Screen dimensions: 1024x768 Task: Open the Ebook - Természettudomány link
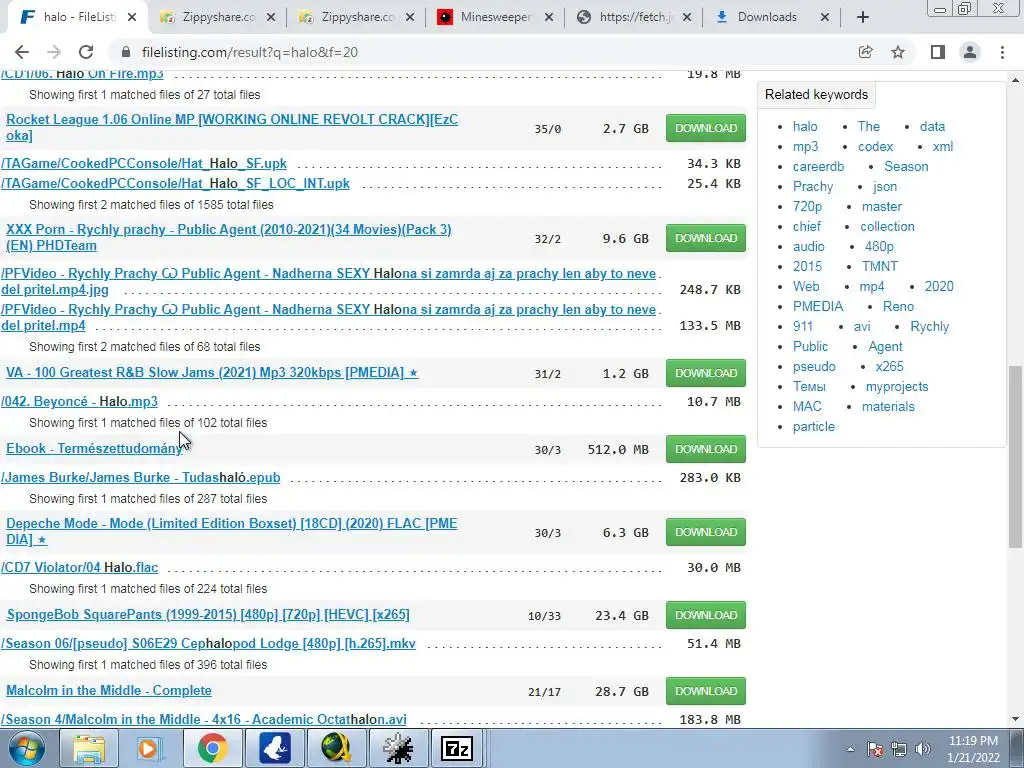tap(95, 449)
